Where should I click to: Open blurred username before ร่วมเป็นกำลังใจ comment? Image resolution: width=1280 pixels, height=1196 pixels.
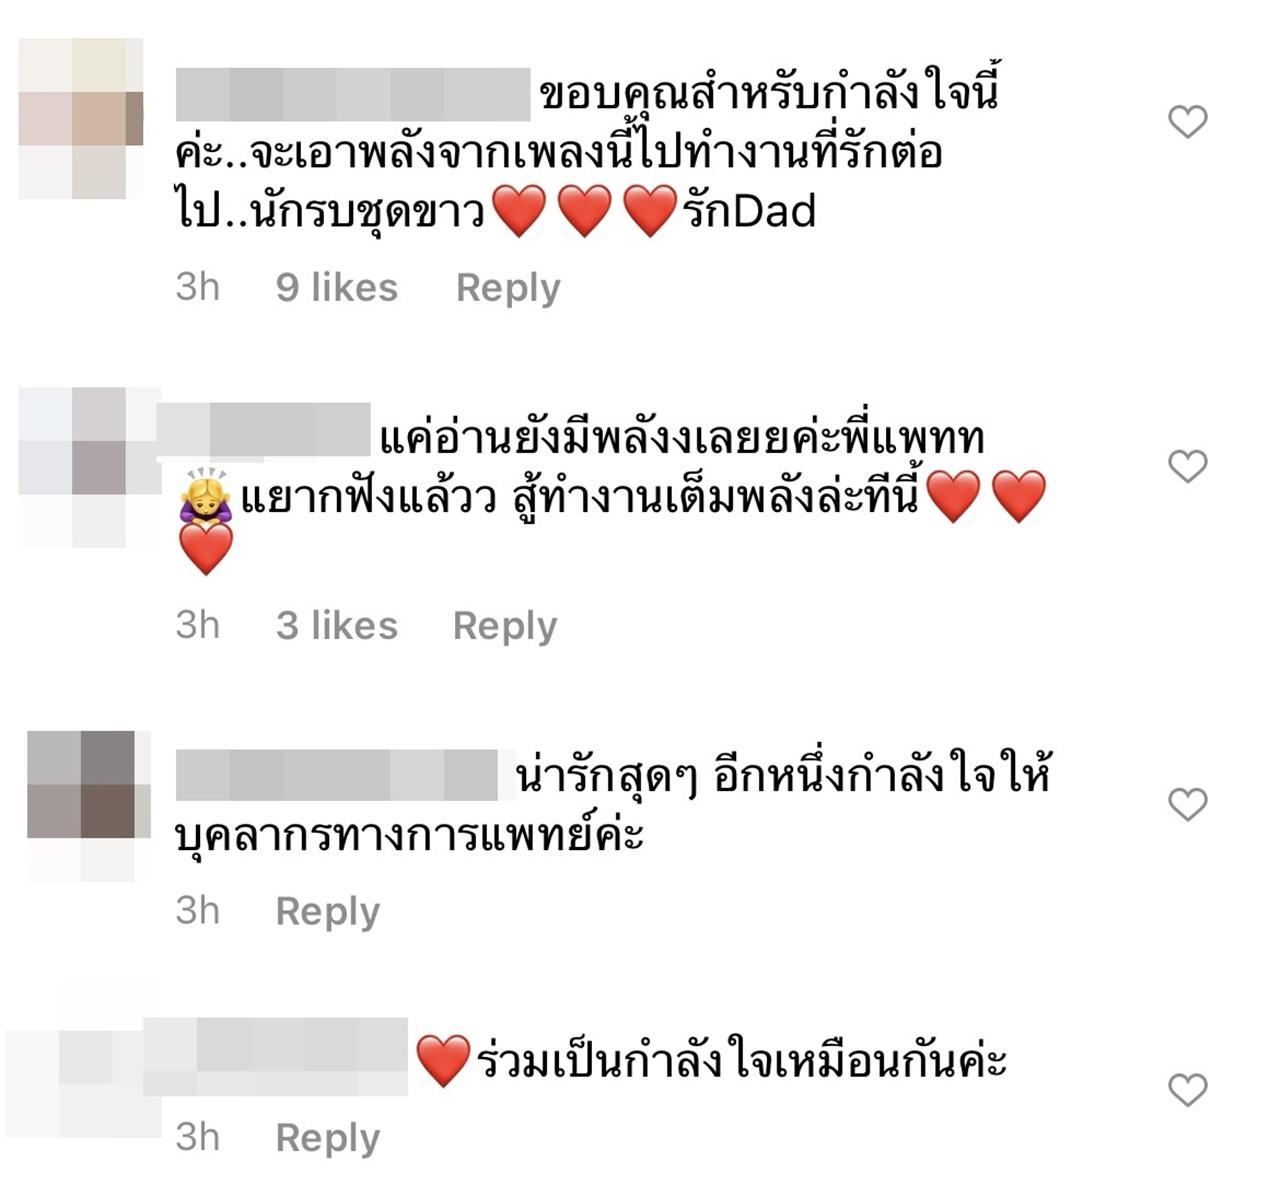pos(276,1057)
